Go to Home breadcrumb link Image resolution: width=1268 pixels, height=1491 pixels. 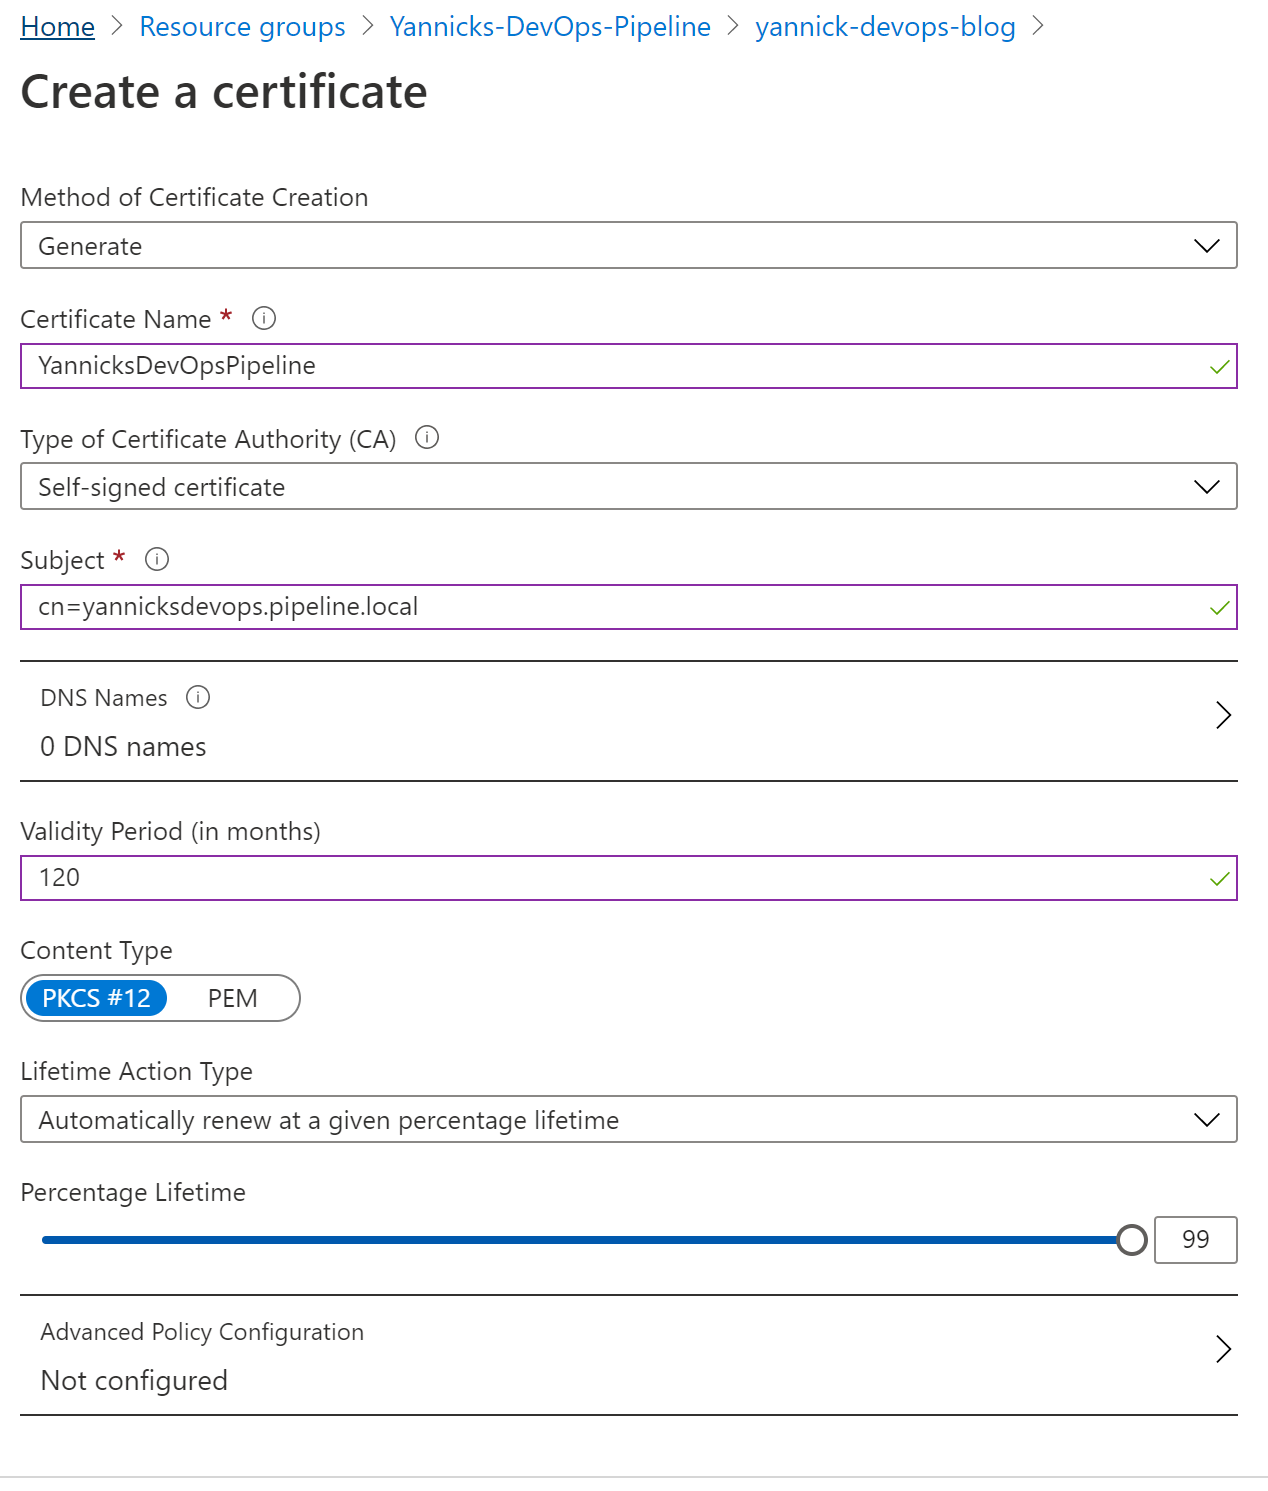tap(58, 27)
